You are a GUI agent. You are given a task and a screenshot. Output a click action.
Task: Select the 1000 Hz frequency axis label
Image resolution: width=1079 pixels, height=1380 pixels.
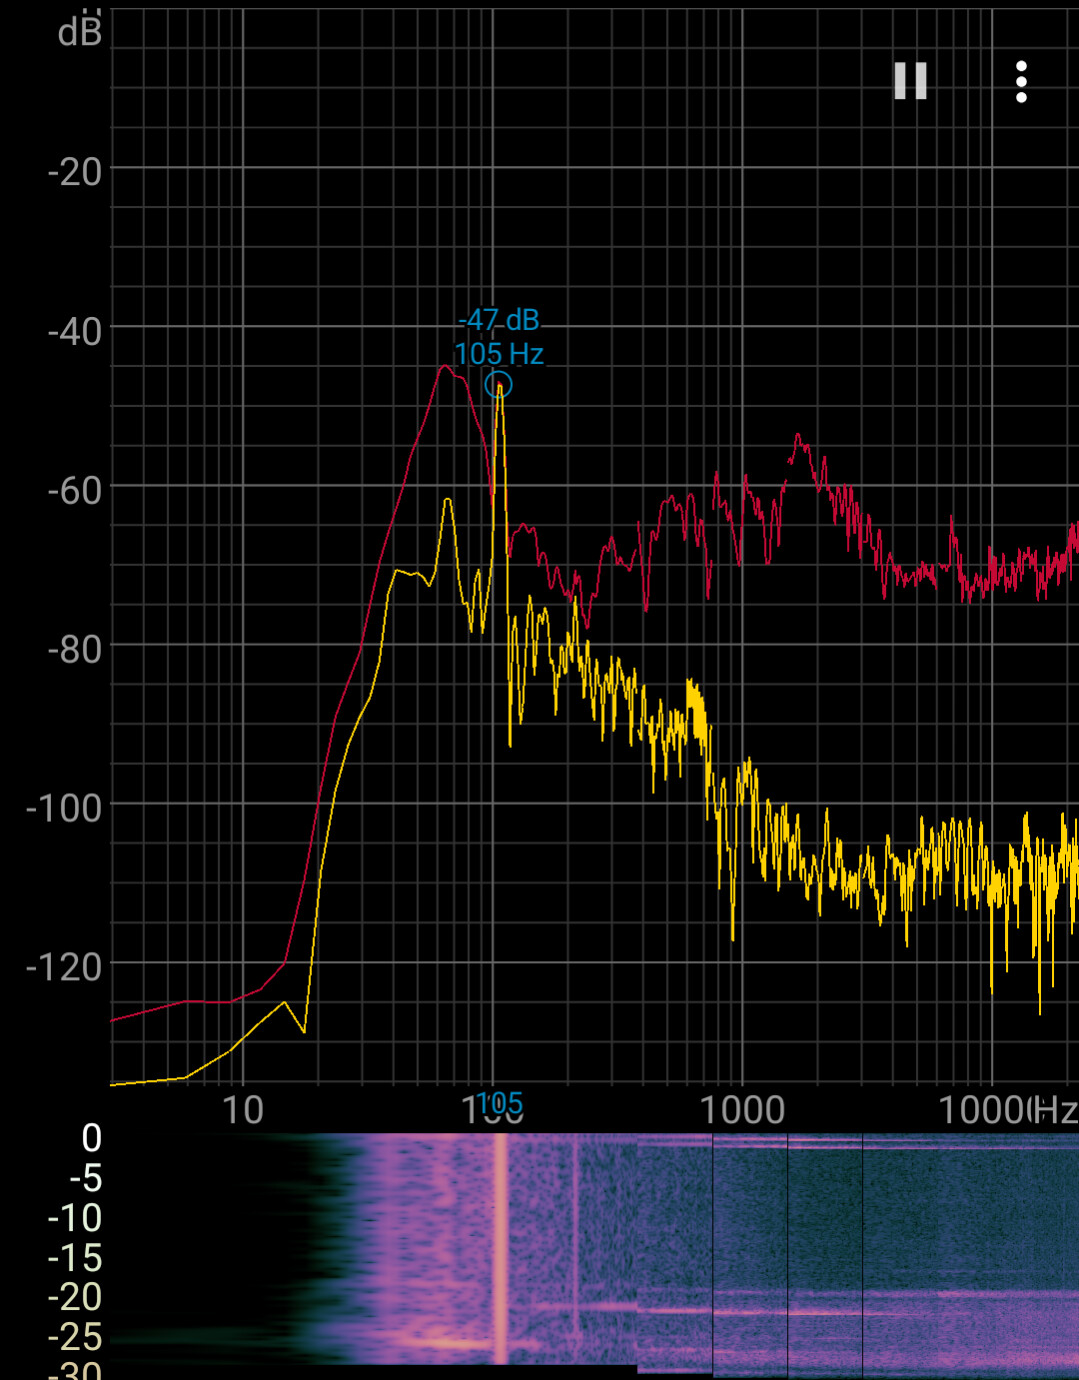pyautogui.click(x=741, y=1110)
